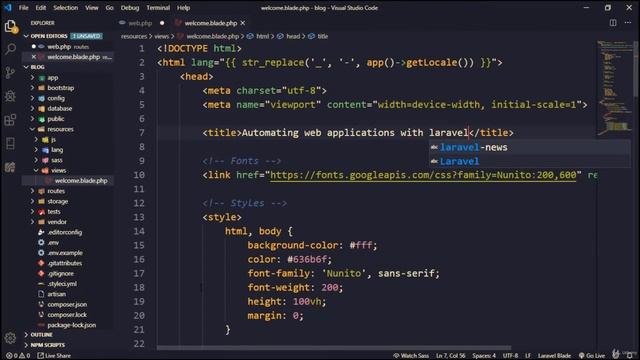
Task: Expand the database folder
Action: pyautogui.click(x=60, y=109)
